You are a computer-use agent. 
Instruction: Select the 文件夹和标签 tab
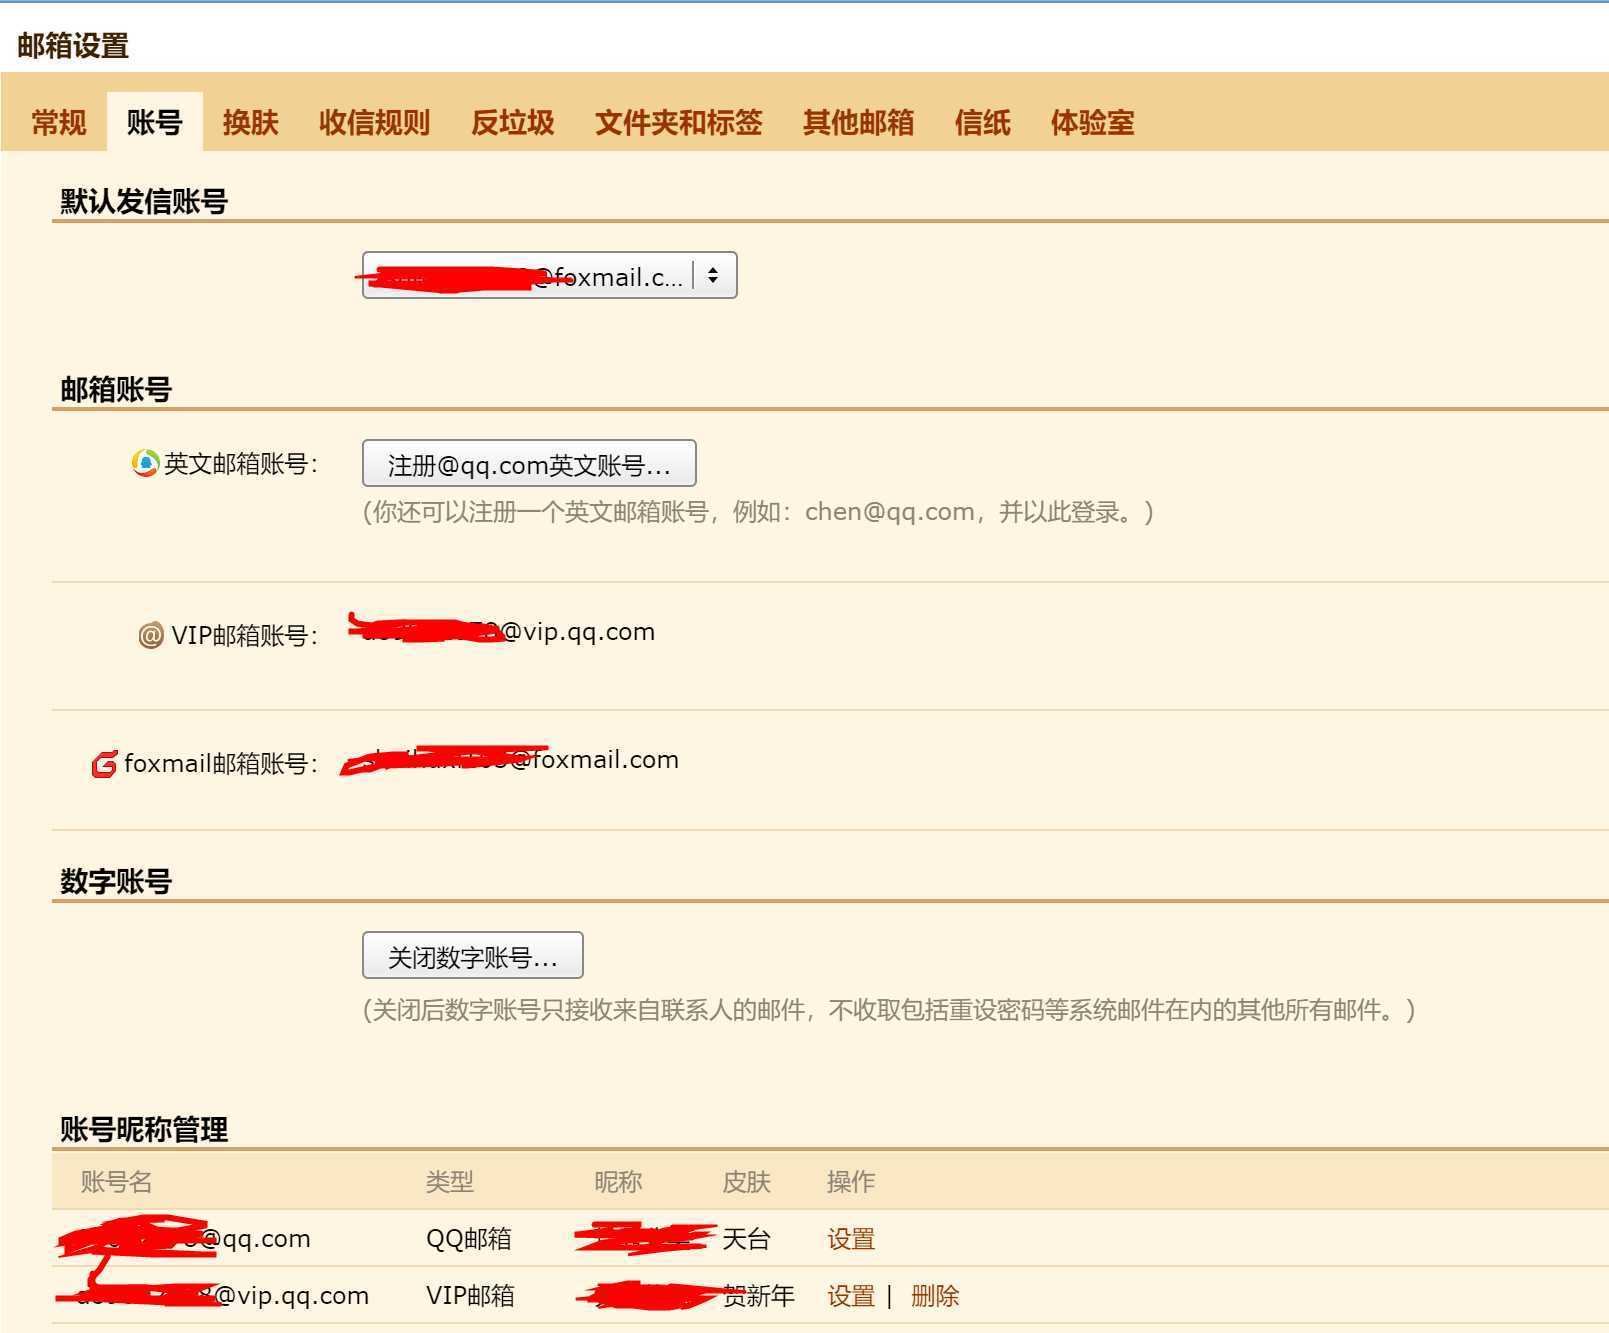pos(679,122)
